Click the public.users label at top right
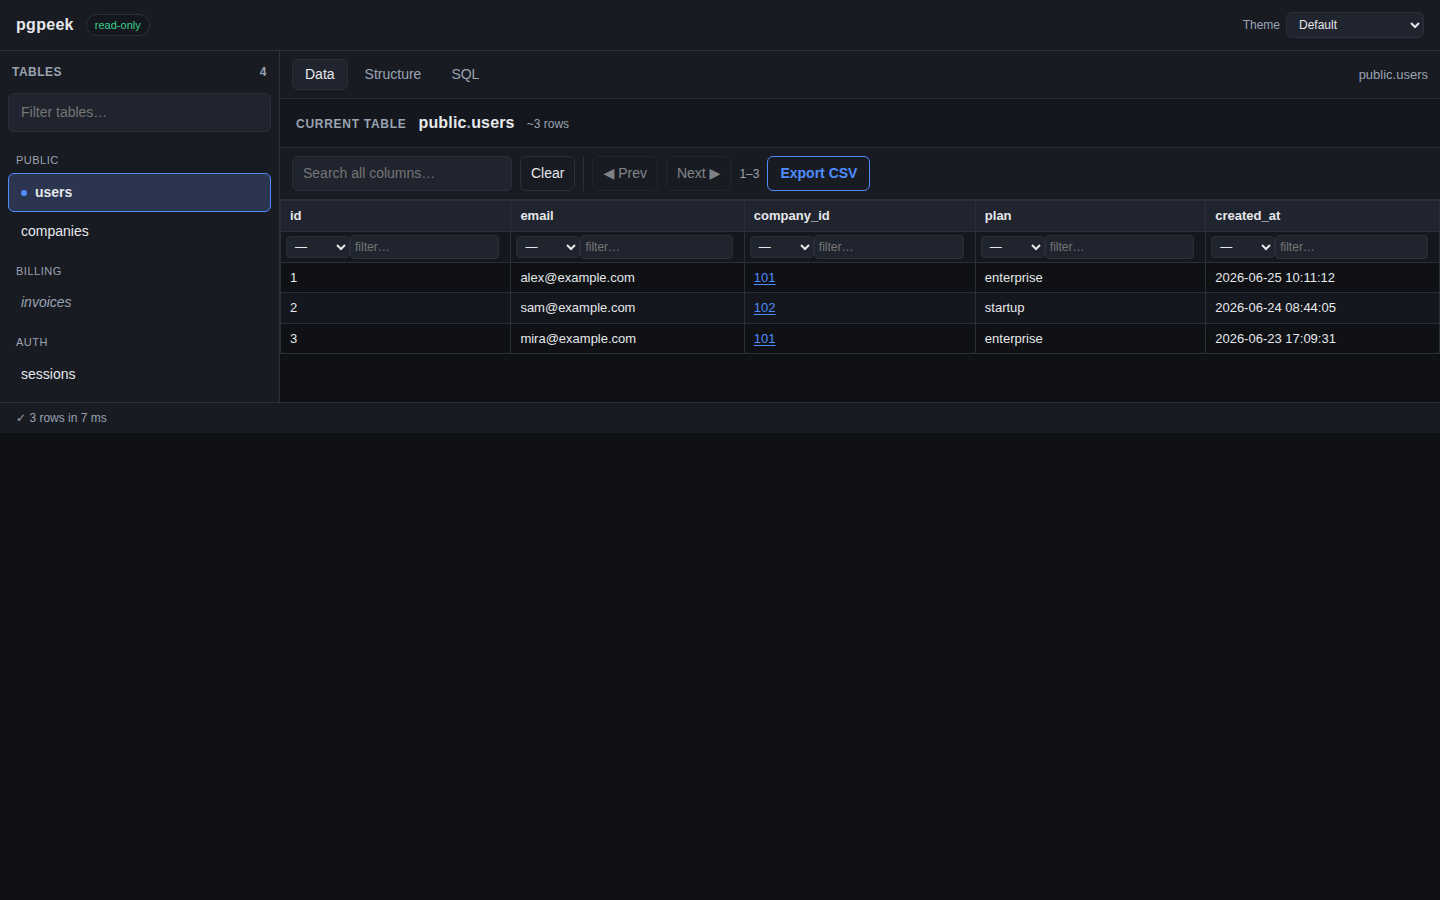The image size is (1440, 900). (1393, 75)
